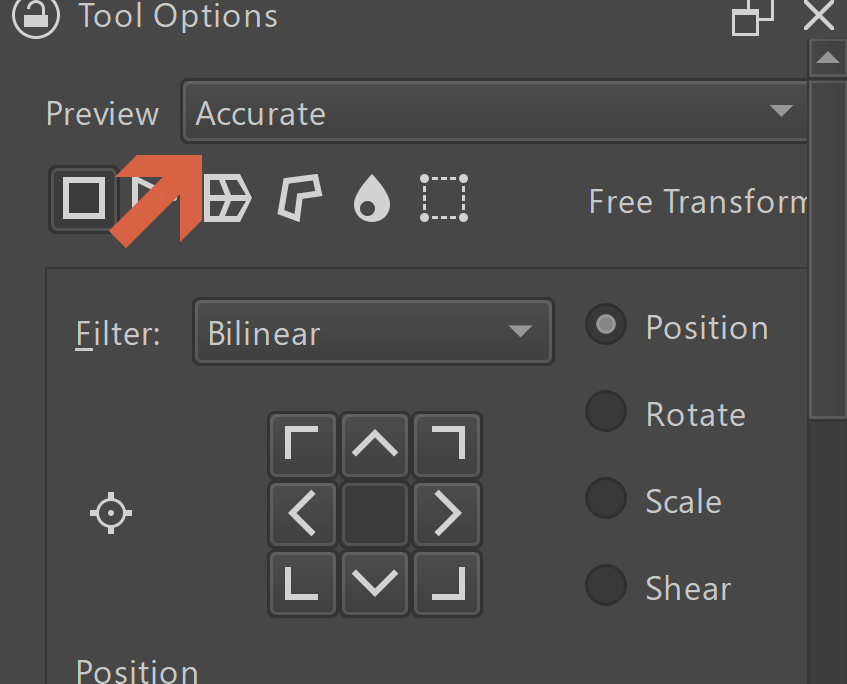Select the Scale radio button
This screenshot has width=847, height=684.
coord(605,498)
